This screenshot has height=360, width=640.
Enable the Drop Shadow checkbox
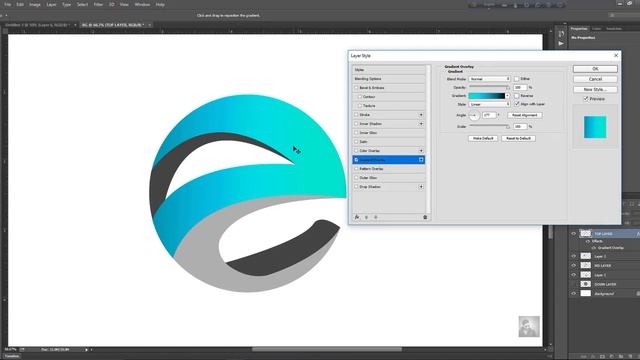tap(356, 187)
